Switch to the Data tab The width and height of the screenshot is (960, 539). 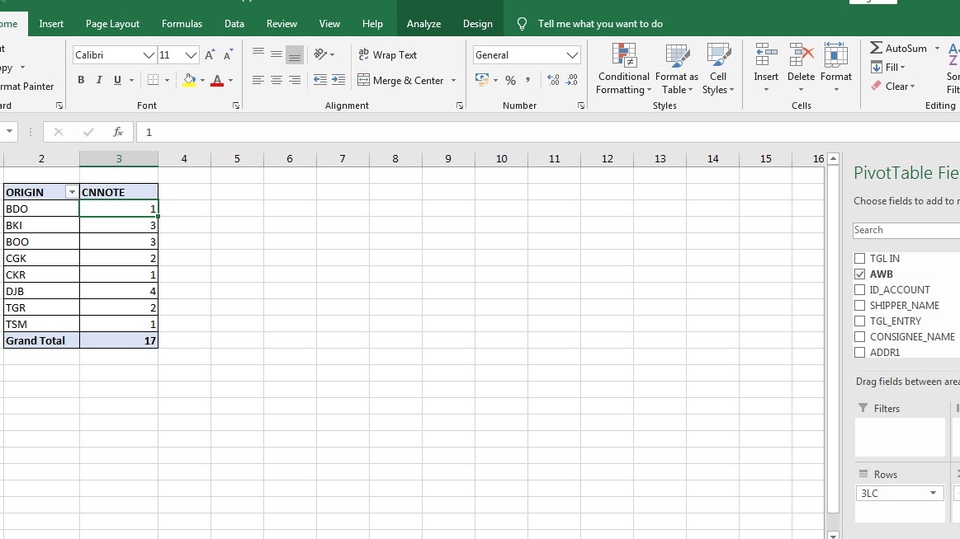(x=234, y=24)
